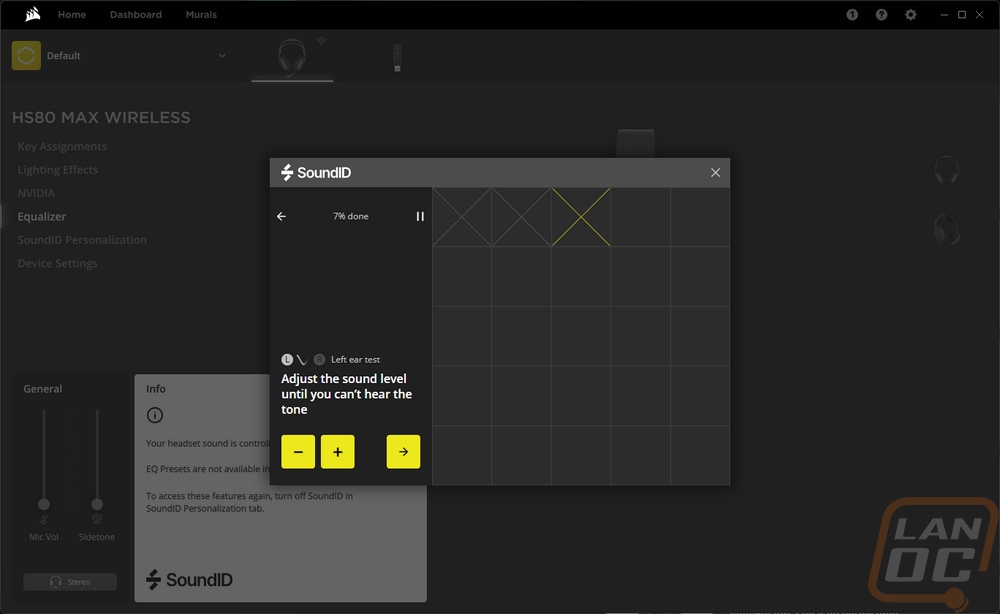The height and width of the screenshot is (614, 1000).
Task: Select the Equalizer section
Action: pos(41,217)
